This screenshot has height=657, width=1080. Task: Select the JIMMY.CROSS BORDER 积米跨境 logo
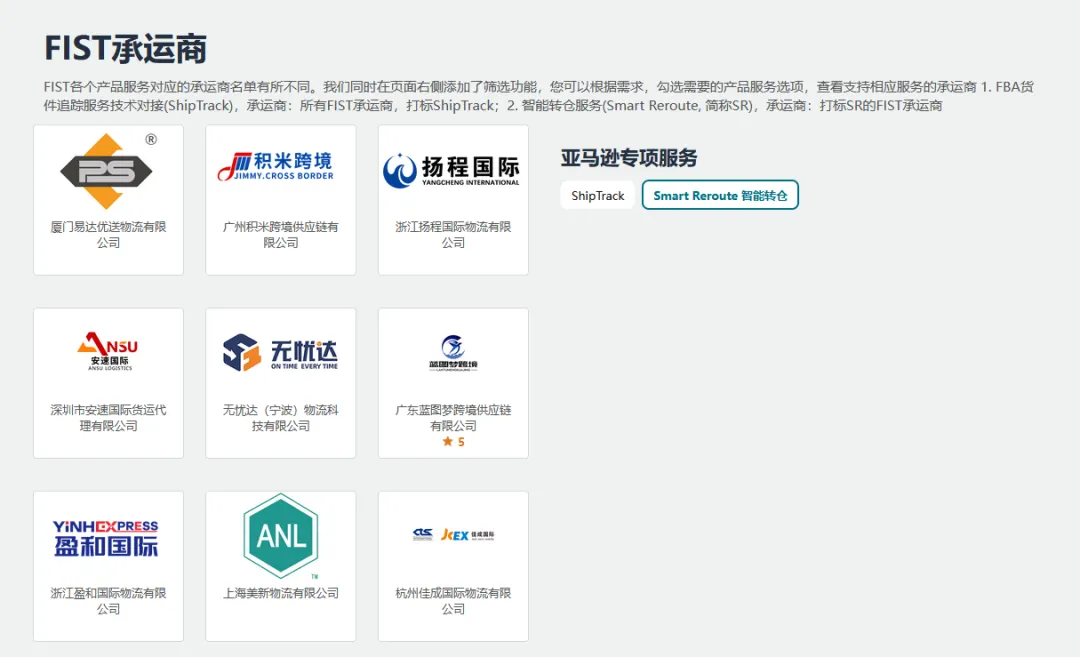(x=280, y=167)
